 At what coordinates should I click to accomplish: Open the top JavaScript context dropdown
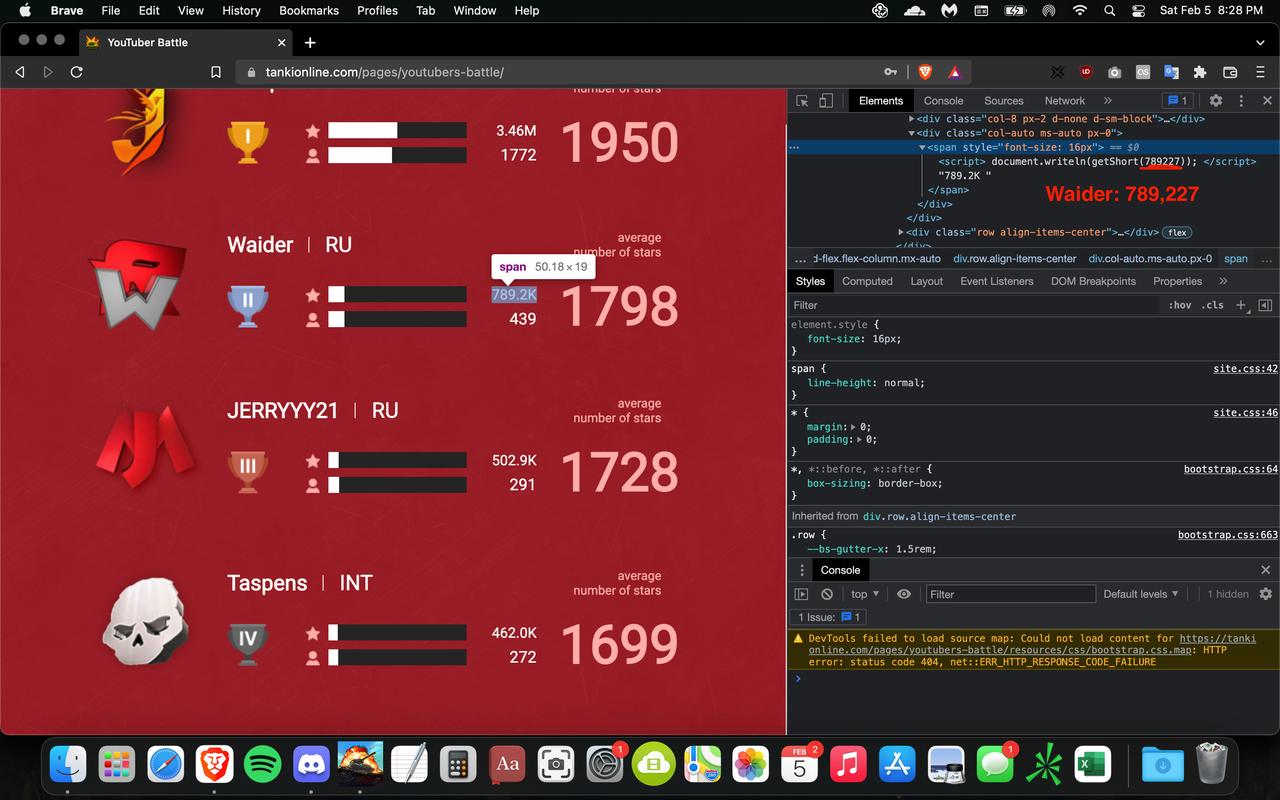pyautogui.click(x=865, y=594)
